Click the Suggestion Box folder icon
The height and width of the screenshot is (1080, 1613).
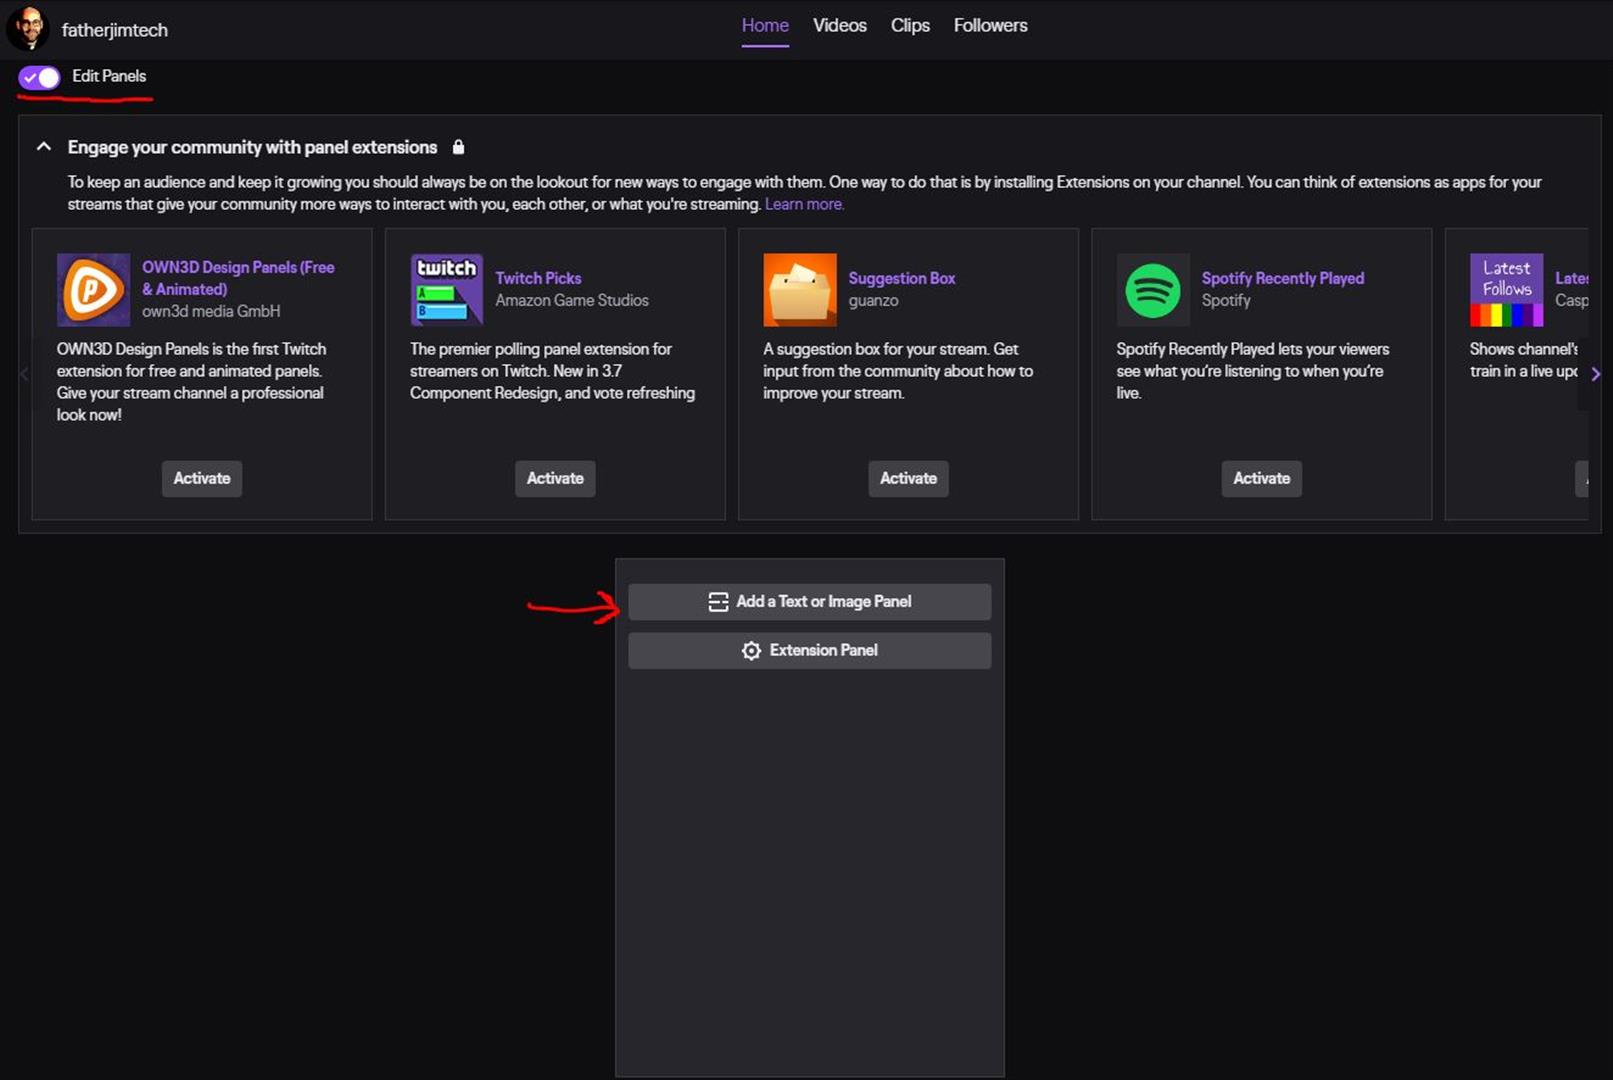799,290
